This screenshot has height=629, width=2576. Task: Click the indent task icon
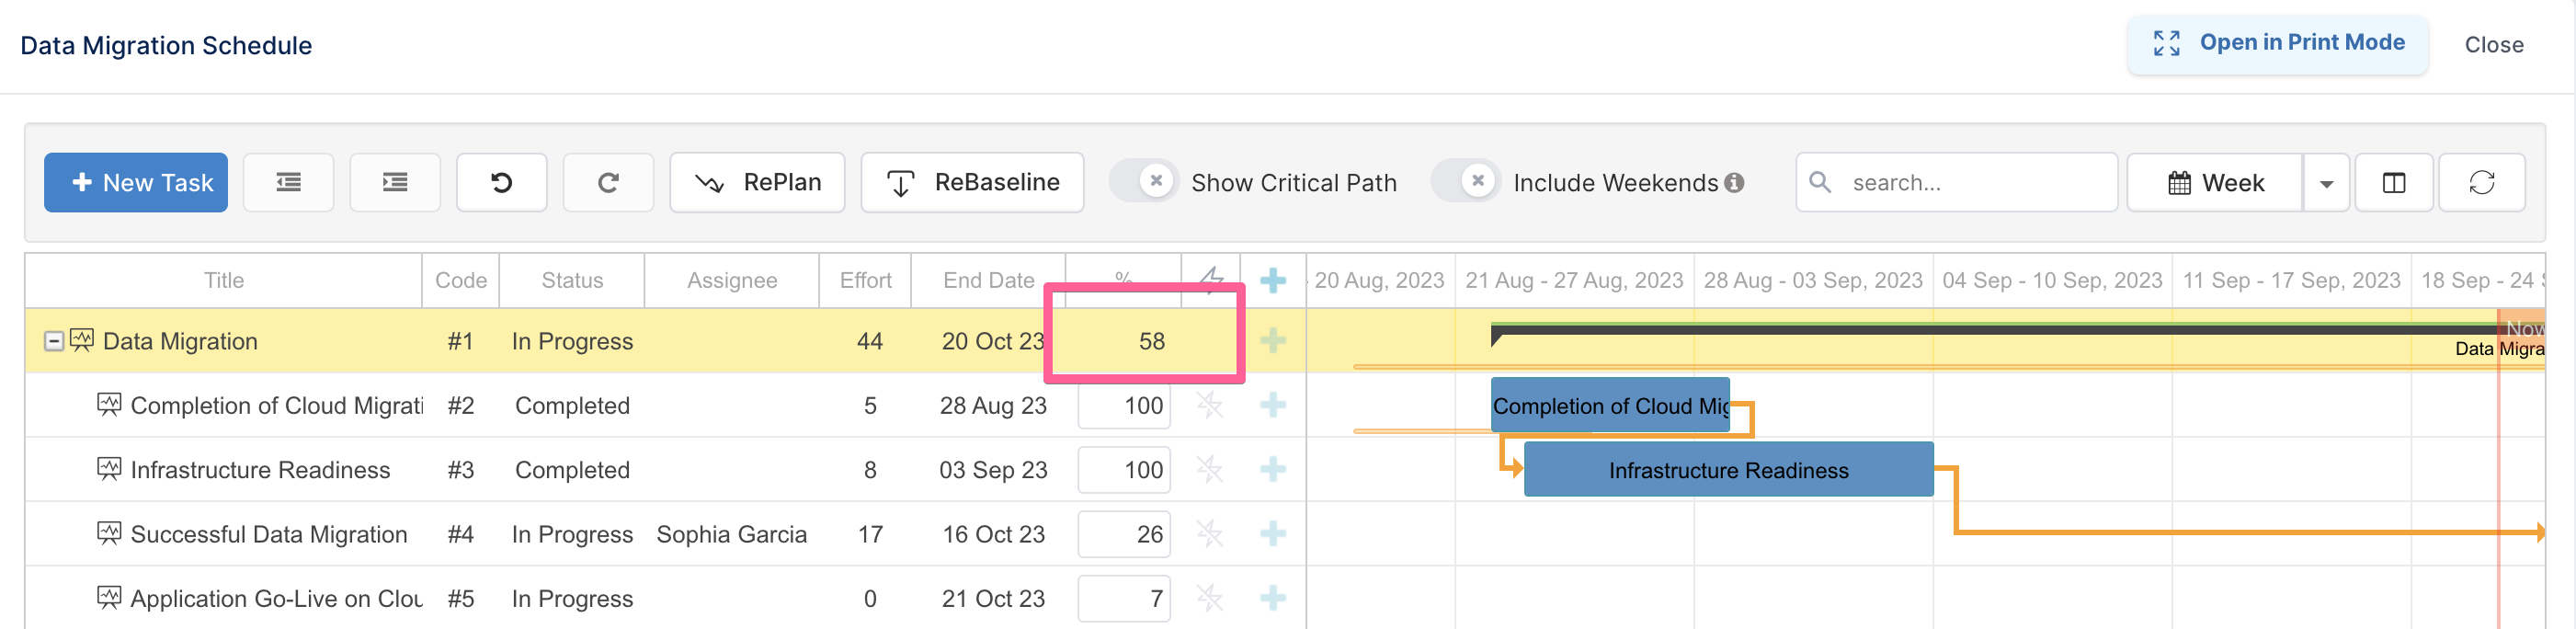(x=395, y=182)
